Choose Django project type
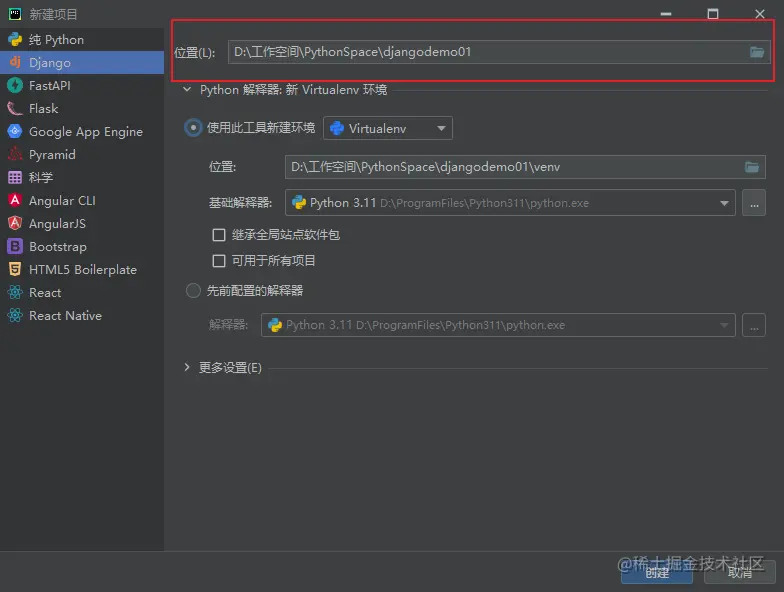784x592 pixels. tap(82, 62)
